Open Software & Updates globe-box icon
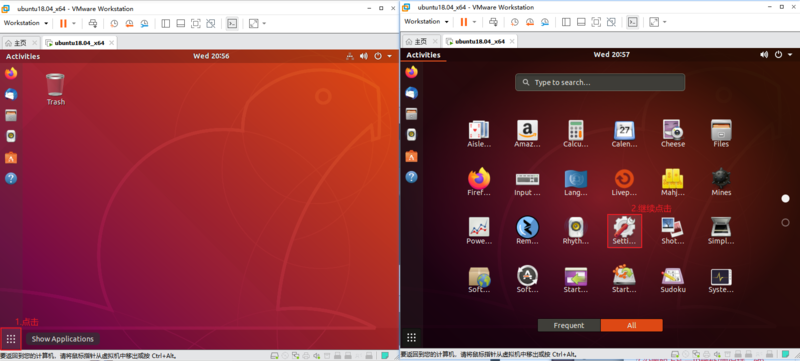This screenshot has width=800, height=361. point(479,279)
